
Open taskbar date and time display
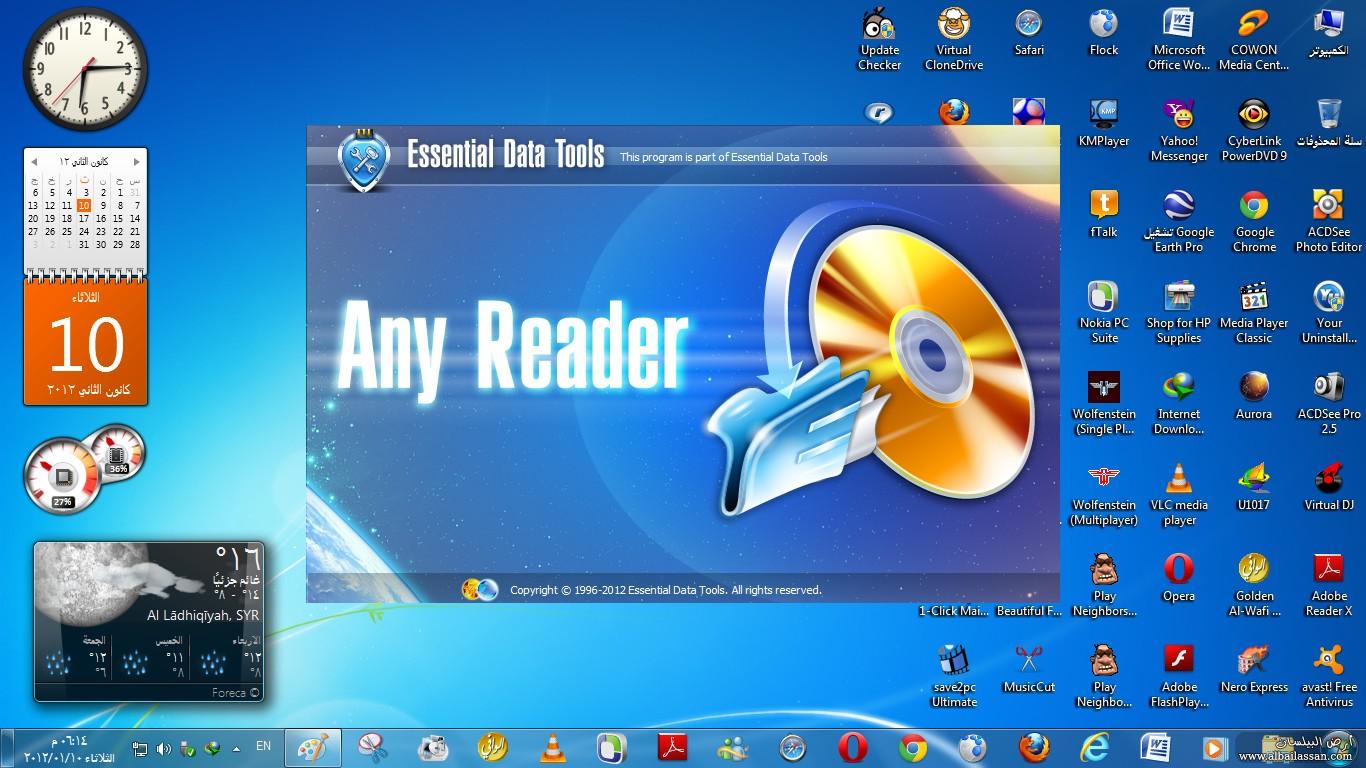coord(69,749)
